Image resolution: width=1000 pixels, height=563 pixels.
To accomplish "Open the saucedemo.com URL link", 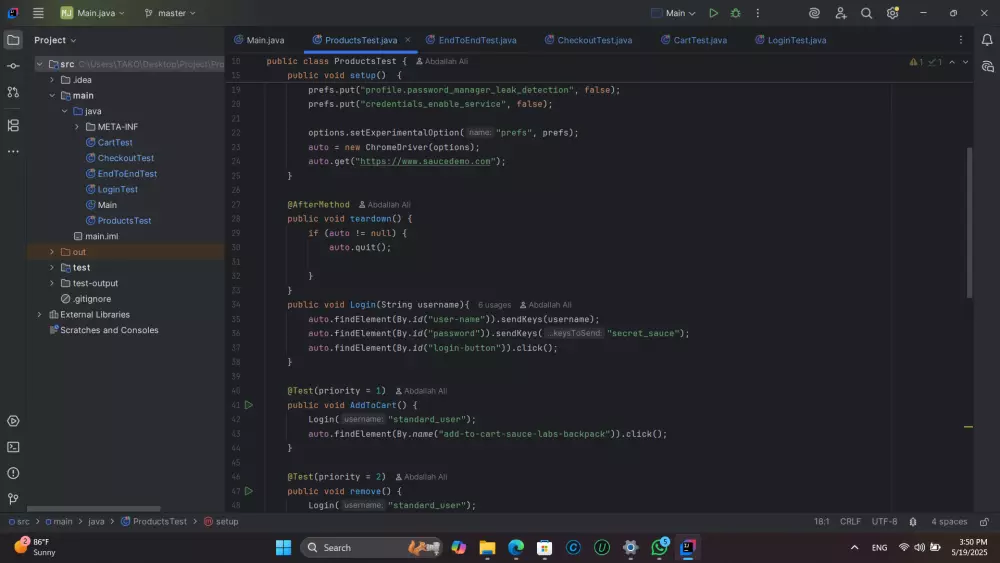I will (x=425, y=161).
